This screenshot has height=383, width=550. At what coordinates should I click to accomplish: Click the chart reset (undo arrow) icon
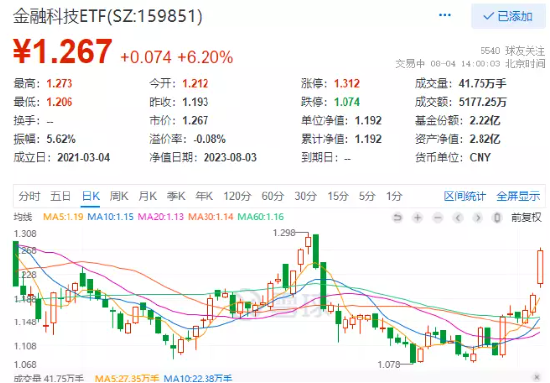(x=397, y=218)
